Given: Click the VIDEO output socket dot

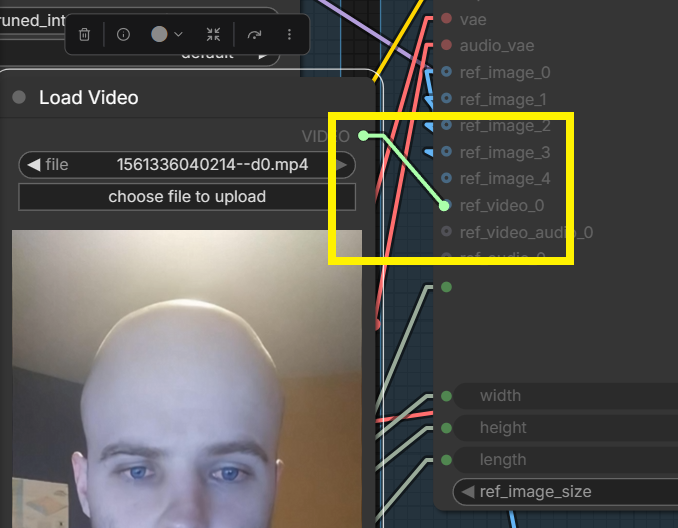Looking at the screenshot, I should 364,136.
